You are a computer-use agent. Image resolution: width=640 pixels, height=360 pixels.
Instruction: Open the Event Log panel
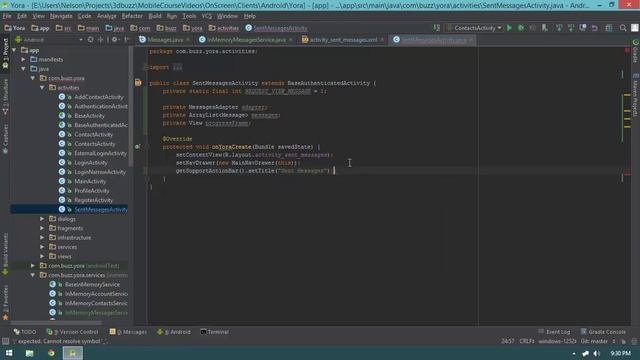[554, 332]
